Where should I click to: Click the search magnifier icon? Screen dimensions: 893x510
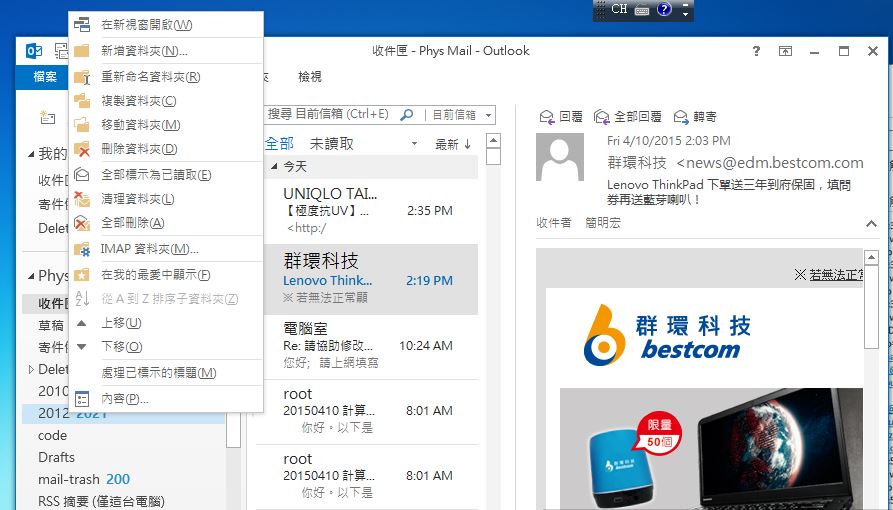(407, 115)
